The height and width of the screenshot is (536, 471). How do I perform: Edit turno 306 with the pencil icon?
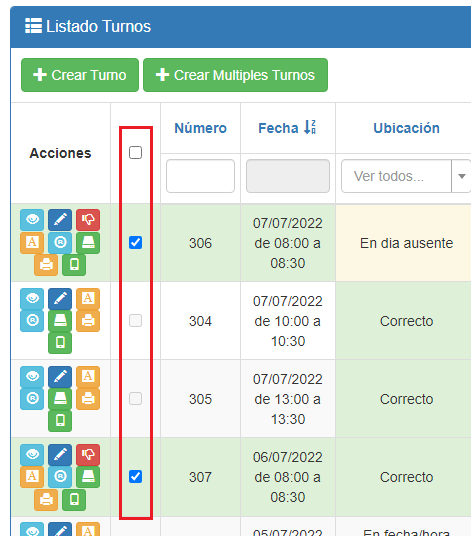[60, 219]
